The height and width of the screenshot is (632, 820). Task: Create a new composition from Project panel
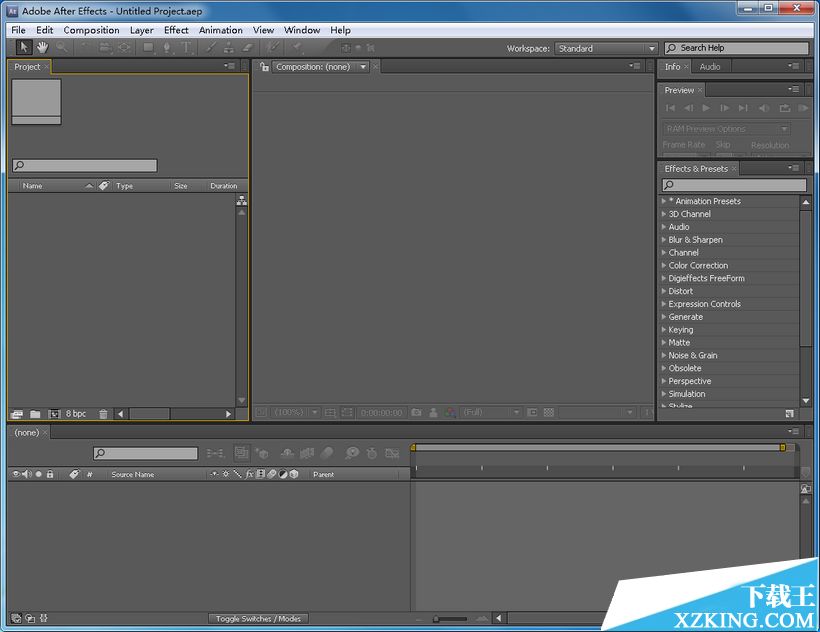click(54, 414)
